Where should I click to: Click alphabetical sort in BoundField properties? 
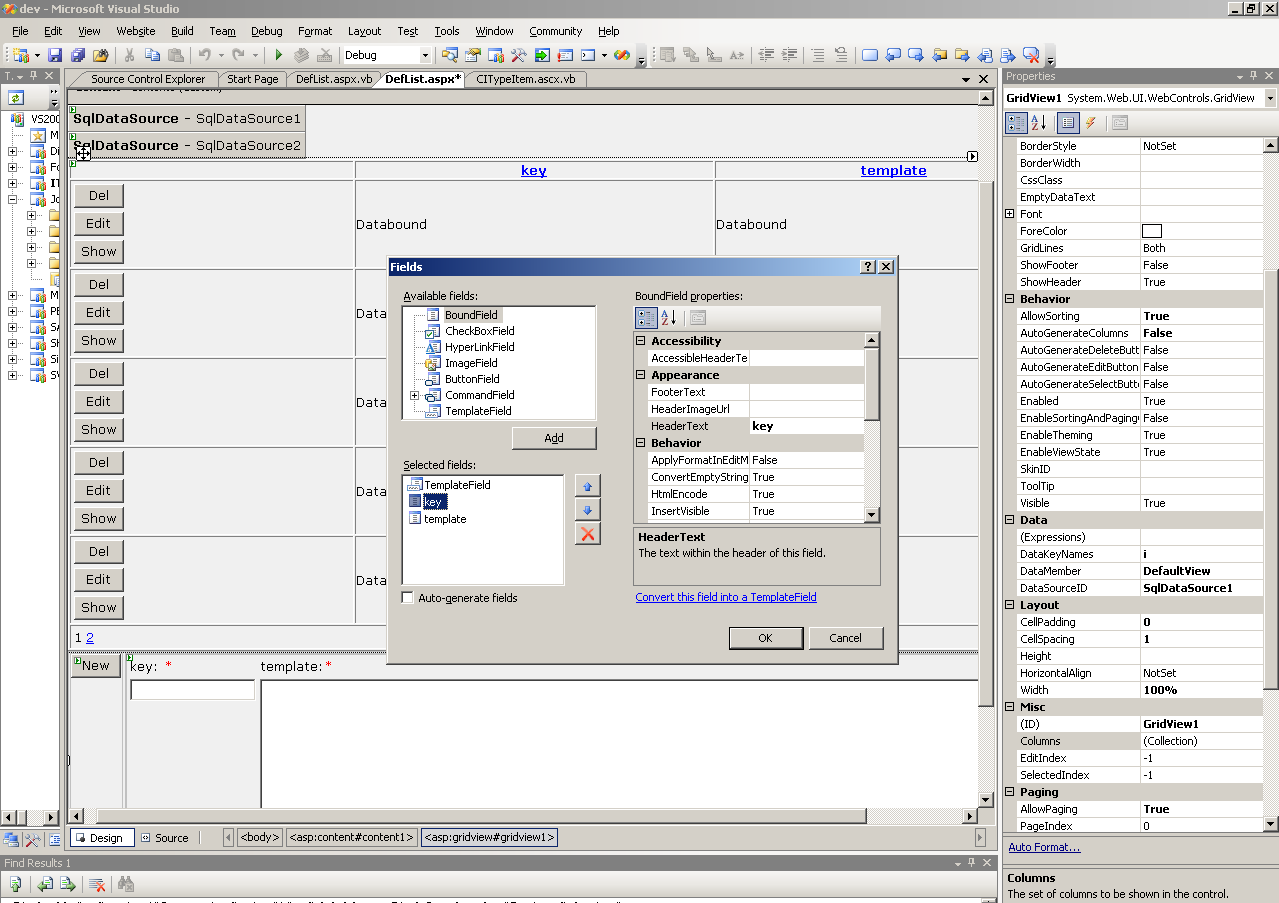pyautogui.click(x=669, y=318)
